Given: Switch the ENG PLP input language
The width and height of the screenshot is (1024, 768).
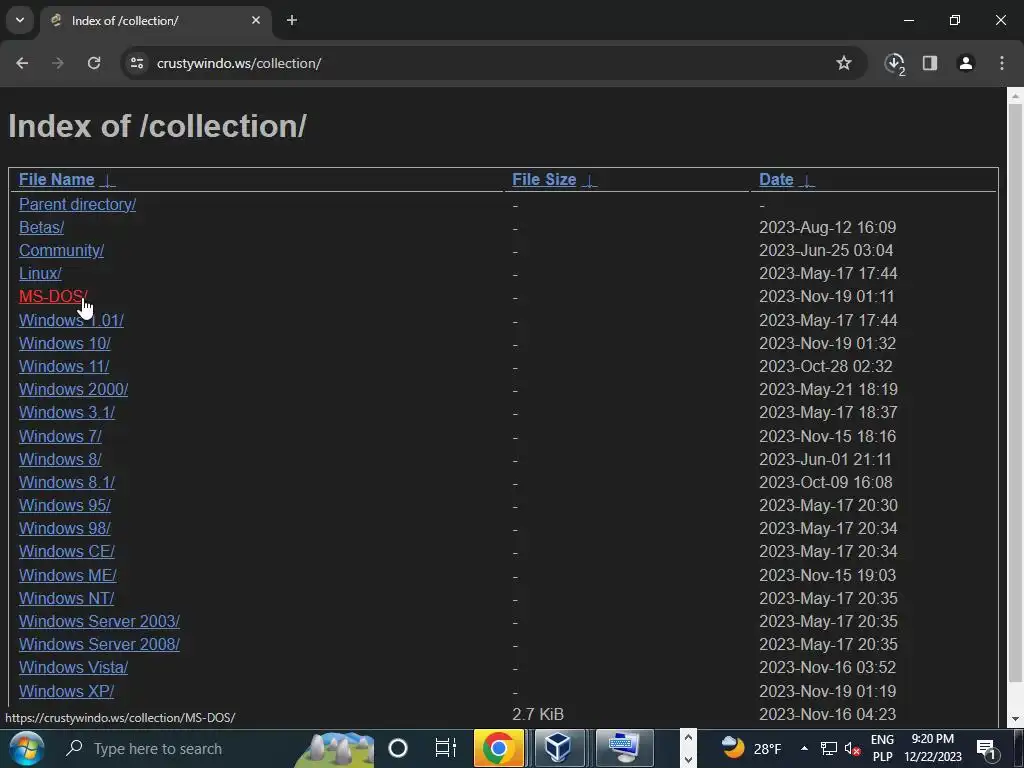Looking at the screenshot, I should coord(882,748).
